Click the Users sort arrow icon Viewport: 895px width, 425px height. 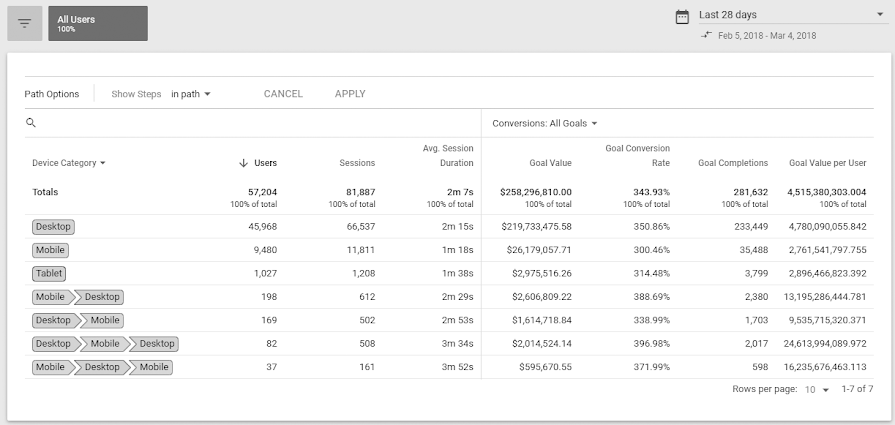click(x=243, y=163)
